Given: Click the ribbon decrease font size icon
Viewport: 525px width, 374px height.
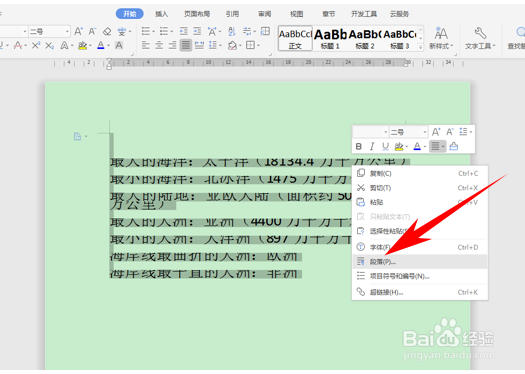Looking at the screenshot, I should pyautogui.click(x=92, y=31).
